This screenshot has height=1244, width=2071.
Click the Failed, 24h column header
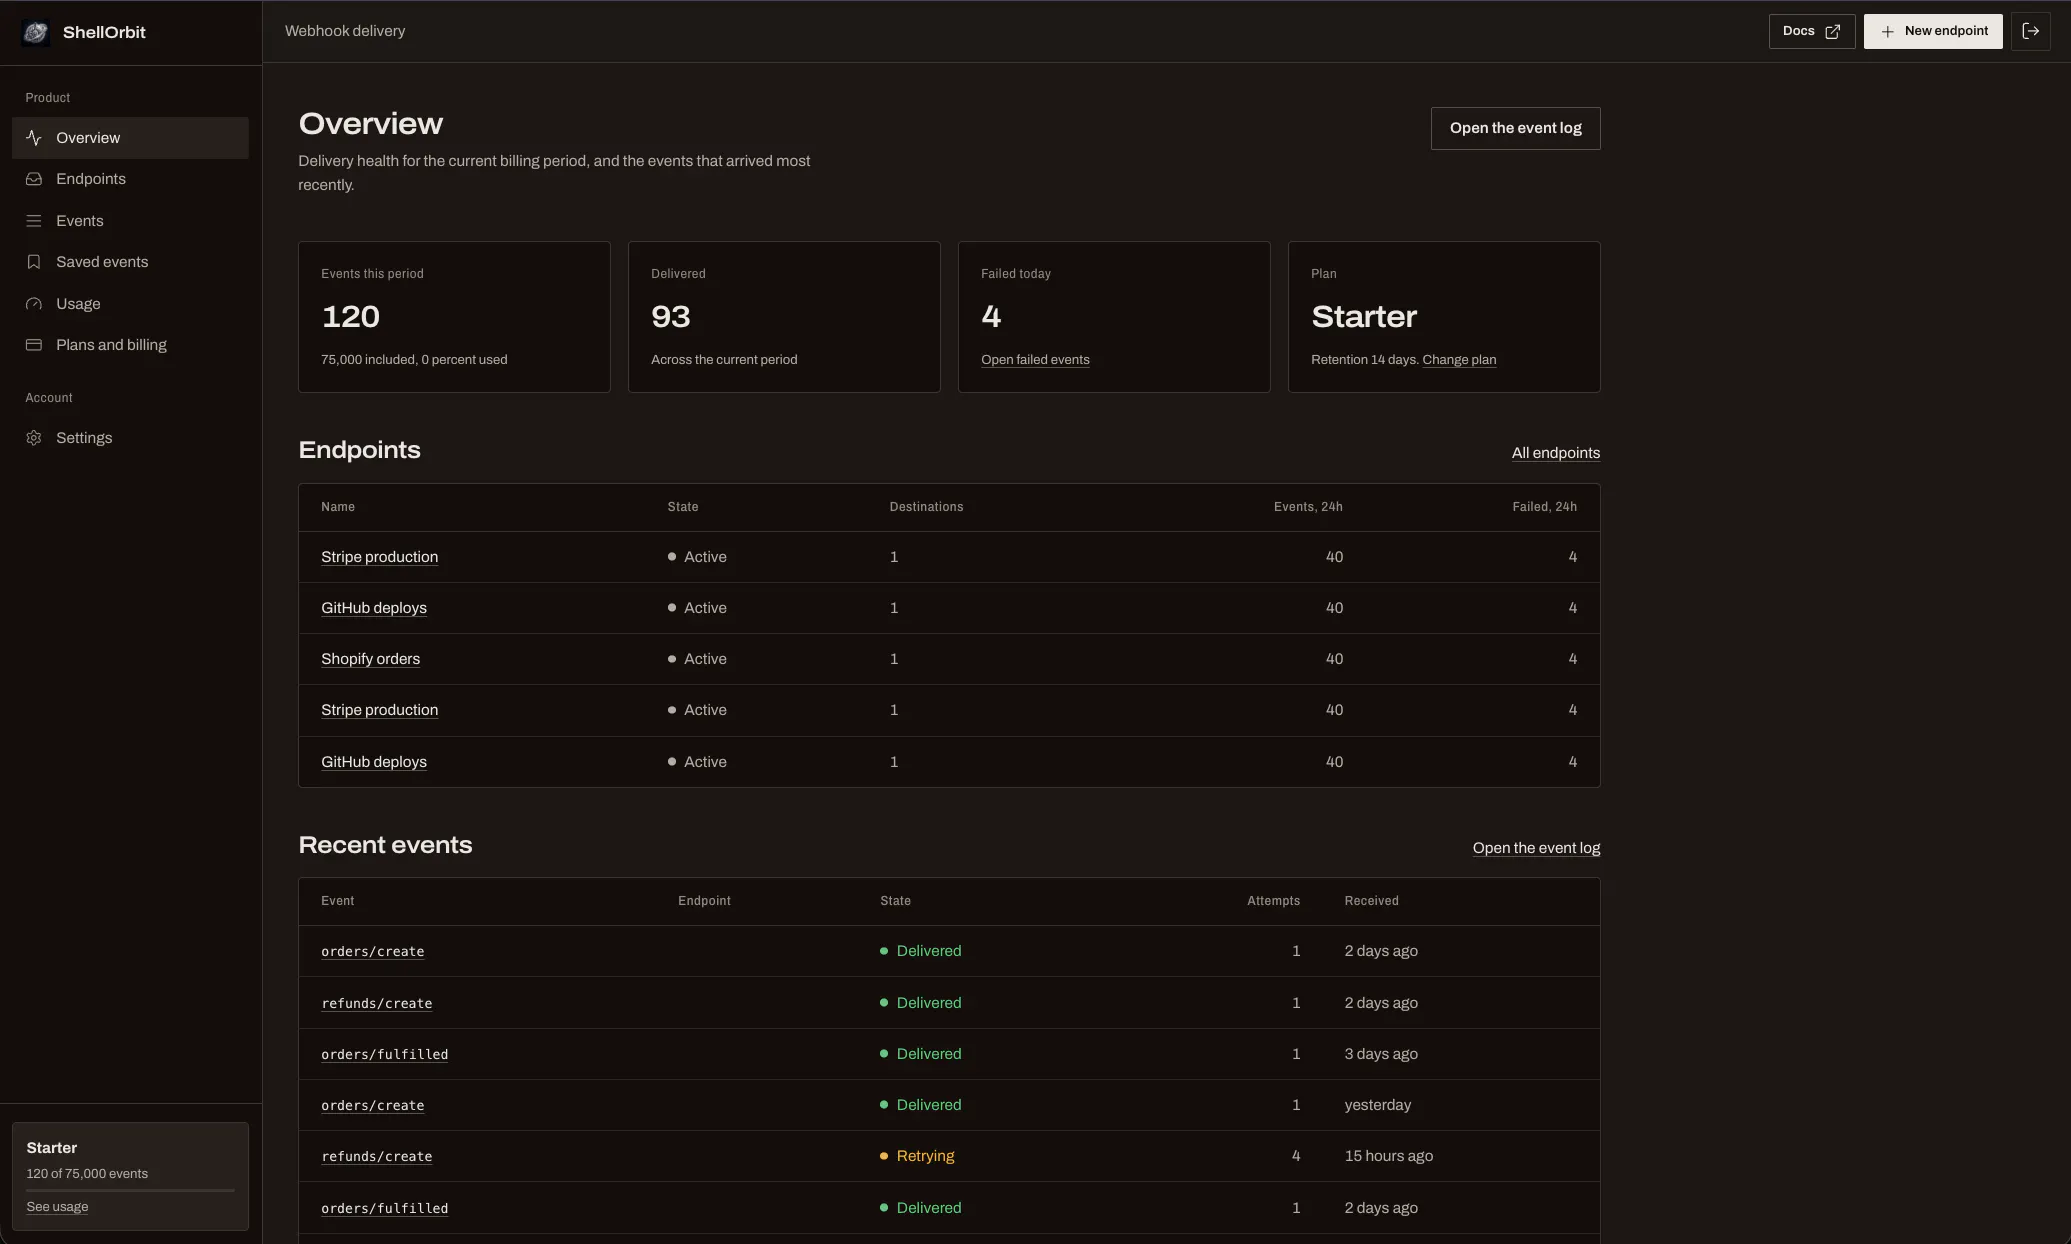click(x=1544, y=507)
